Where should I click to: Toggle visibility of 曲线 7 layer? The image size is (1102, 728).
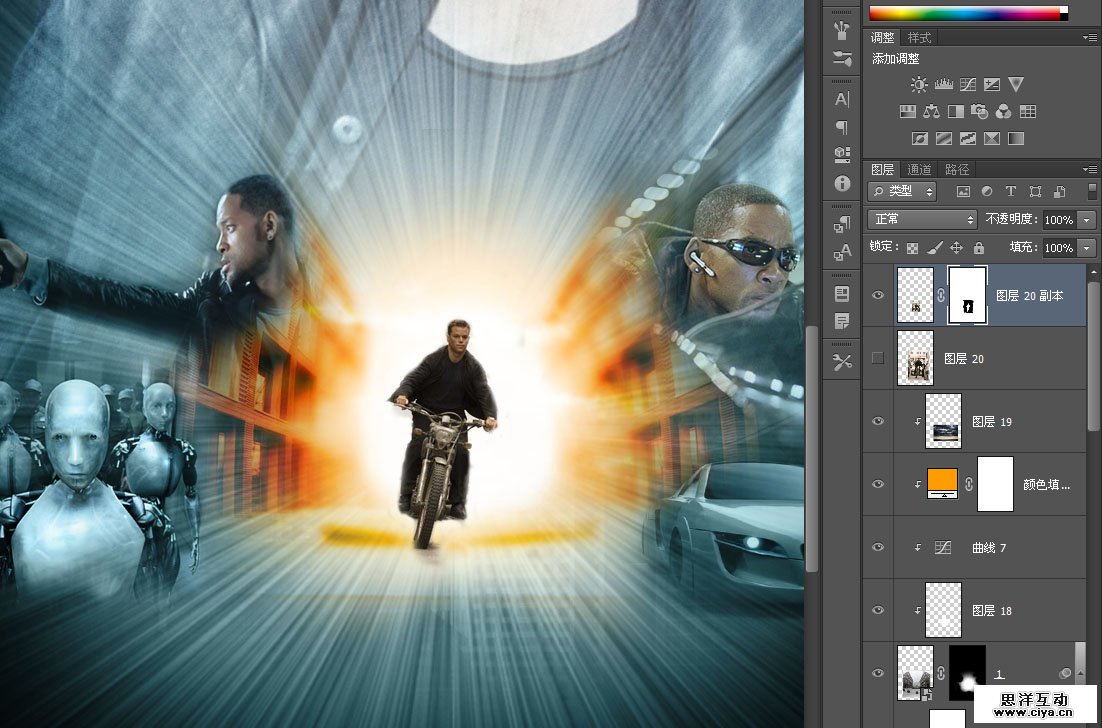pos(878,547)
